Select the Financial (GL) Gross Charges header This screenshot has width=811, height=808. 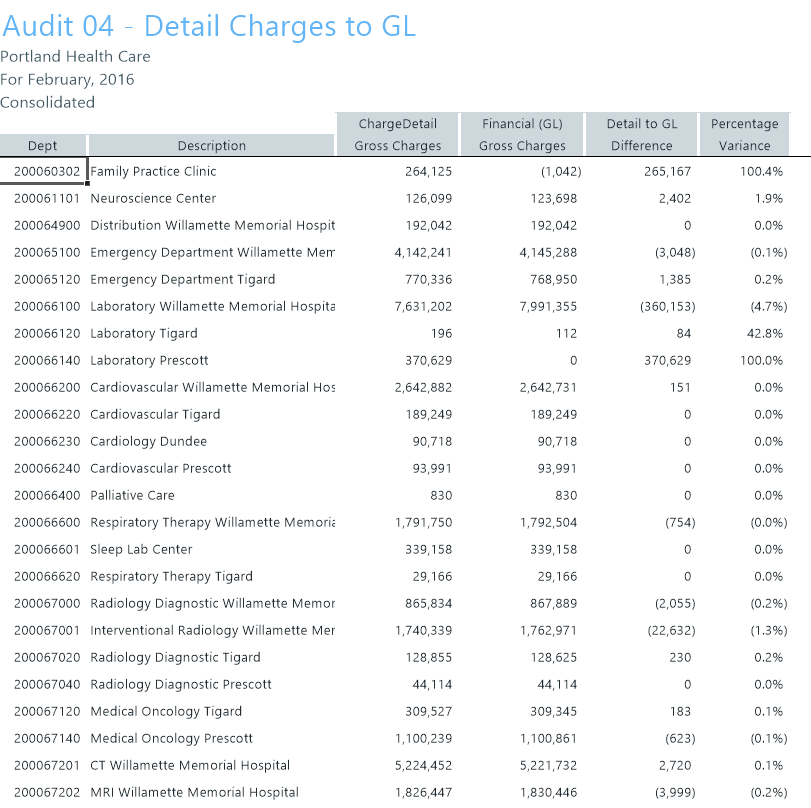pyautogui.click(x=522, y=135)
